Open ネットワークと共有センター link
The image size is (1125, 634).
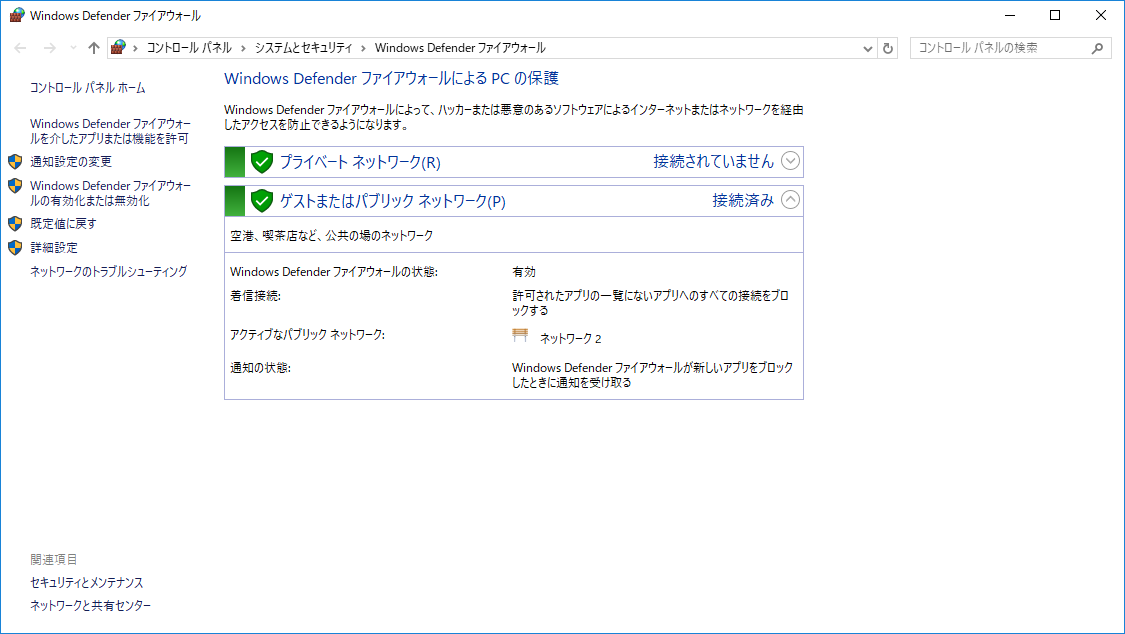[90, 605]
